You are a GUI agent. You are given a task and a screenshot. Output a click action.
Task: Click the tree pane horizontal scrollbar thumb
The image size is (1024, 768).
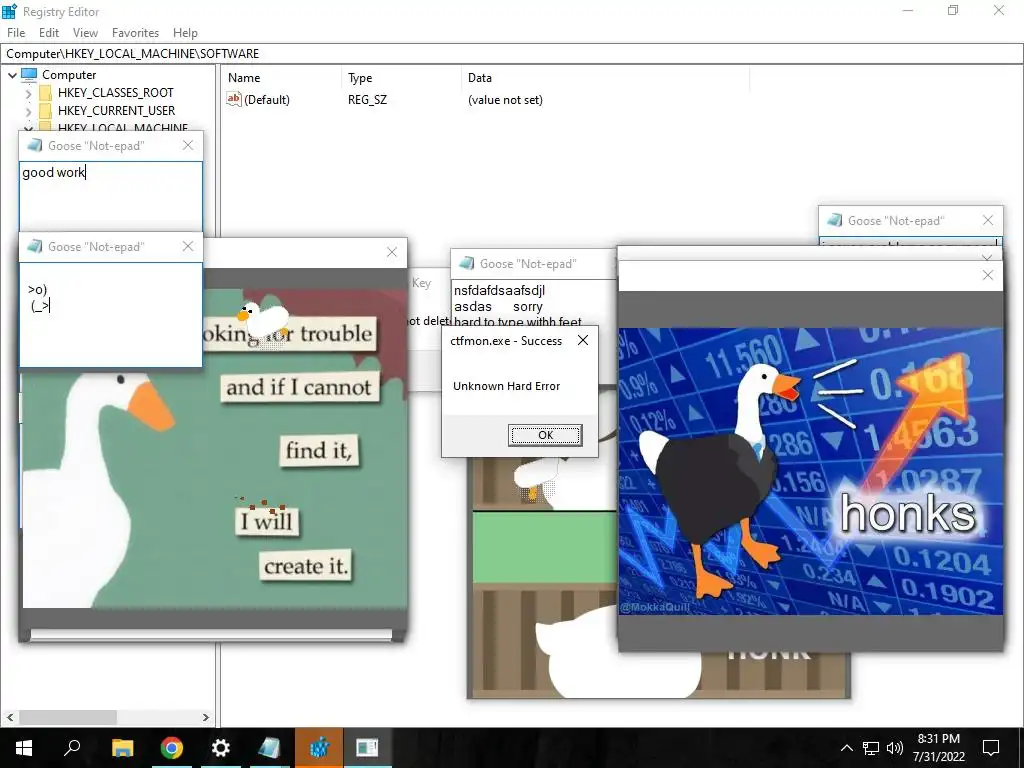[x=68, y=717]
